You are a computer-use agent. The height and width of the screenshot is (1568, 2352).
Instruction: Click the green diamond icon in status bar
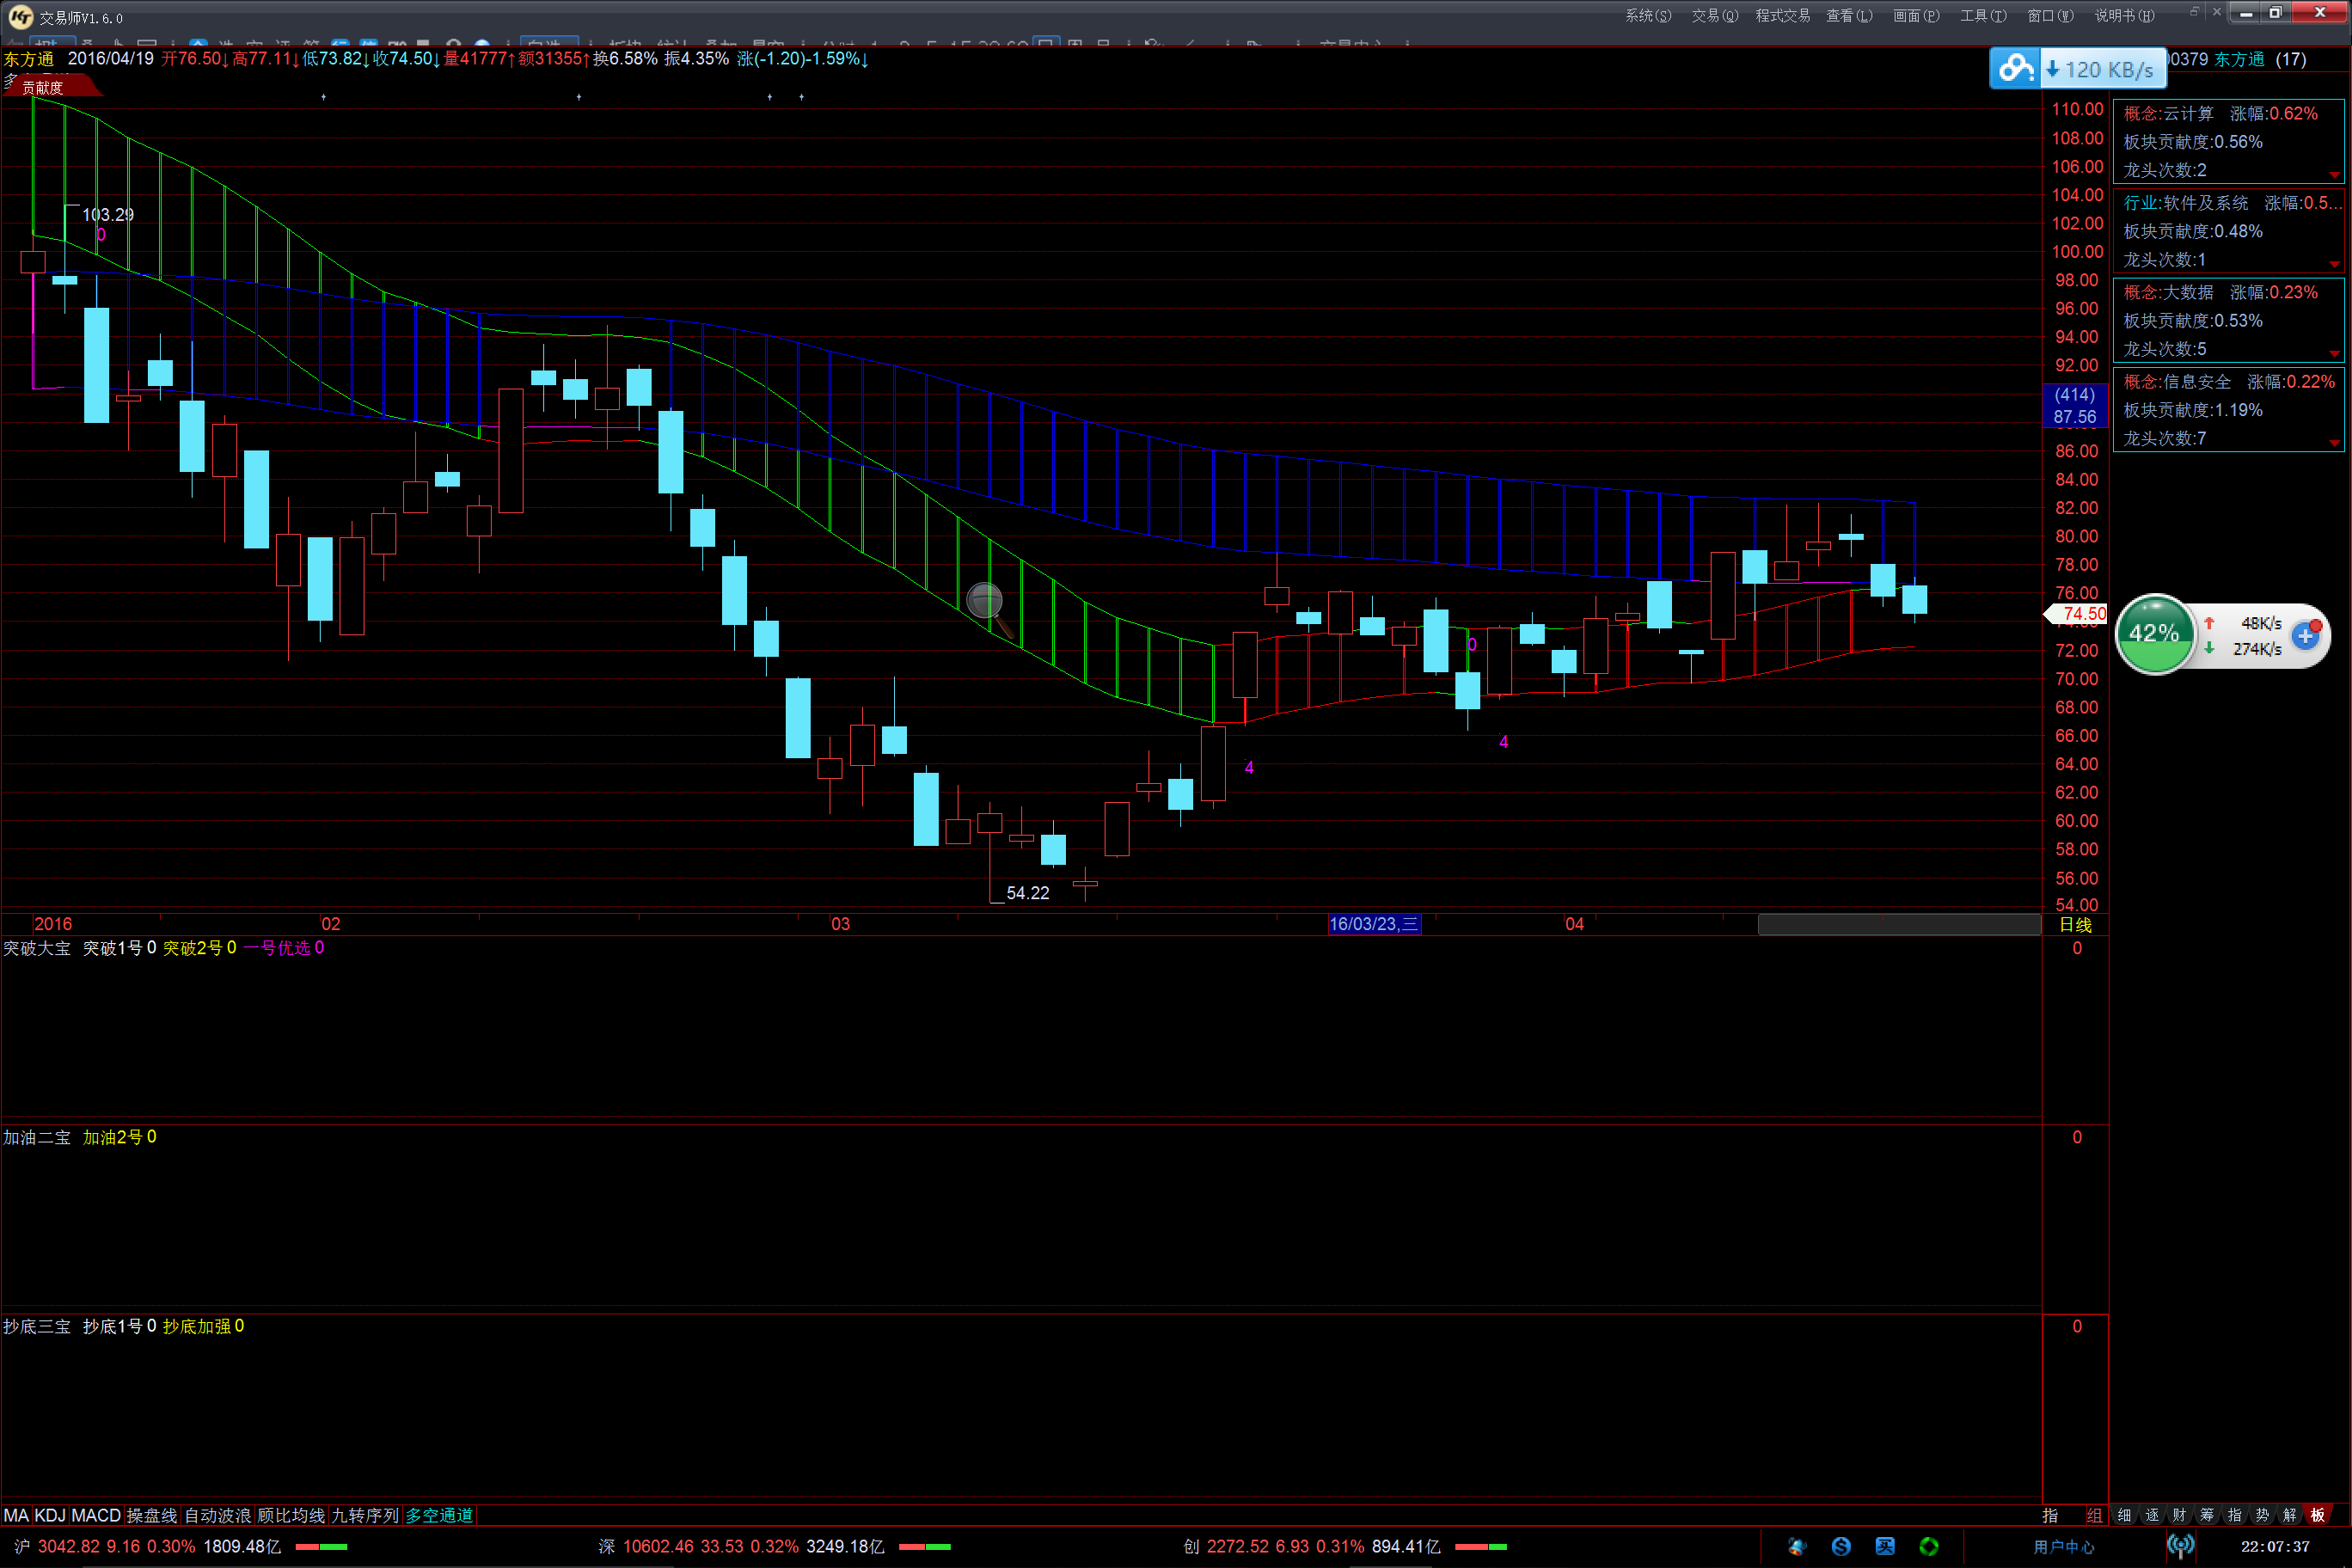tap(1929, 1547)
